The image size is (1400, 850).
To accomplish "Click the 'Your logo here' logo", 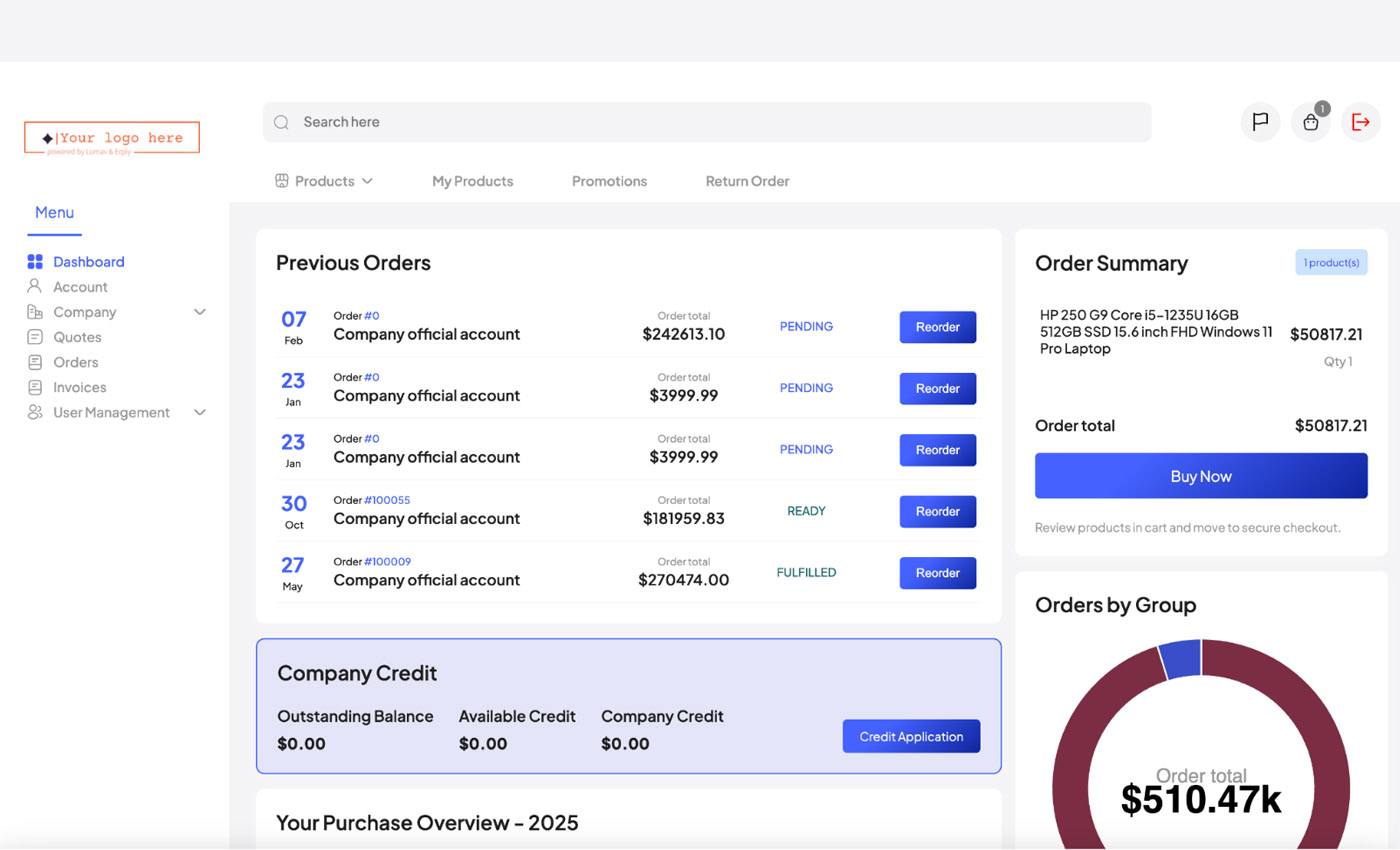I will point(112,138).
